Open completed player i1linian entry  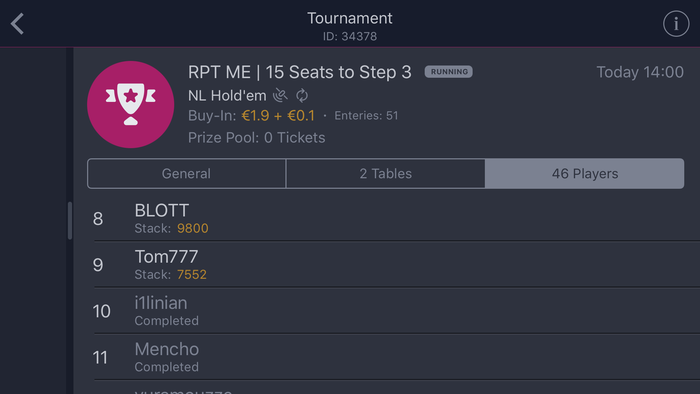[397, 311]
